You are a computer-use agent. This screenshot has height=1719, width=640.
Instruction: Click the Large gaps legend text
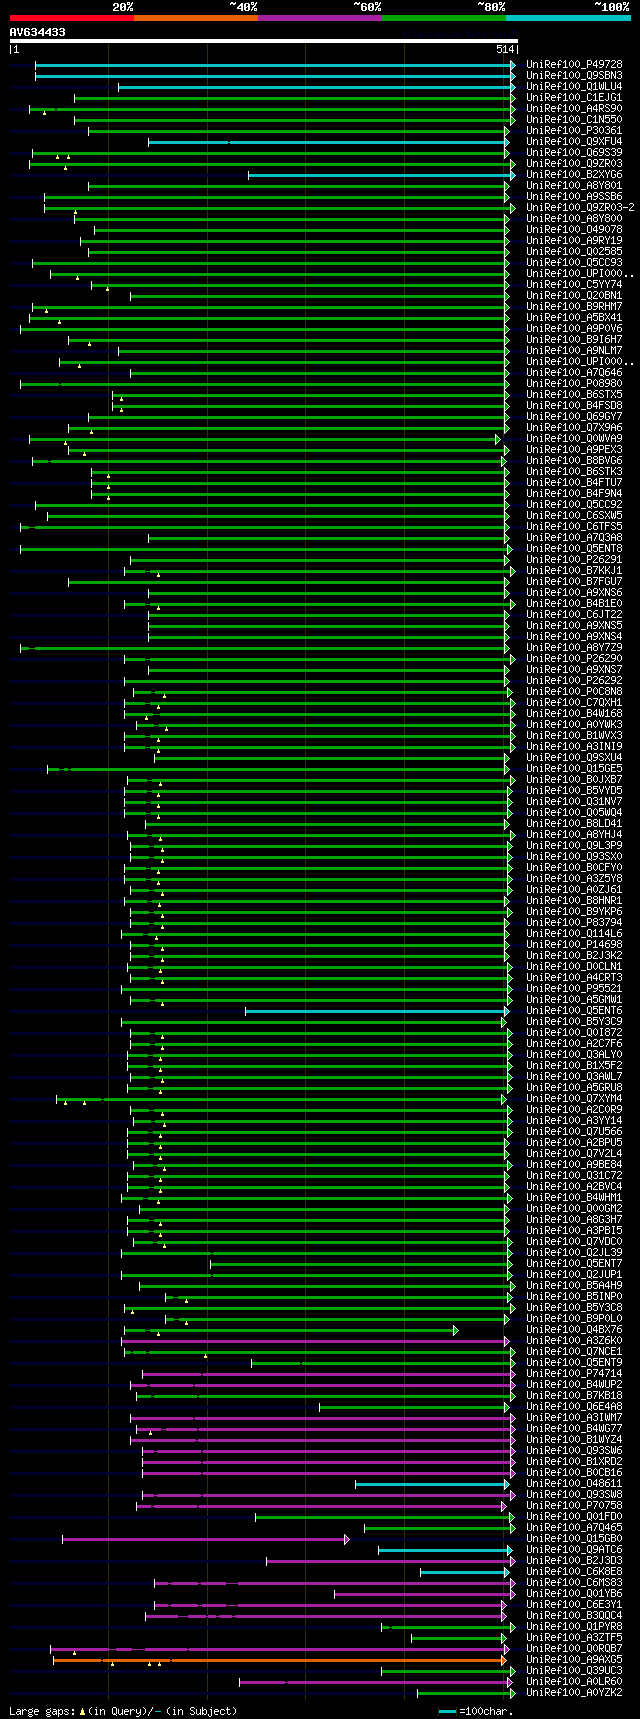click(x=123, y=1711)
